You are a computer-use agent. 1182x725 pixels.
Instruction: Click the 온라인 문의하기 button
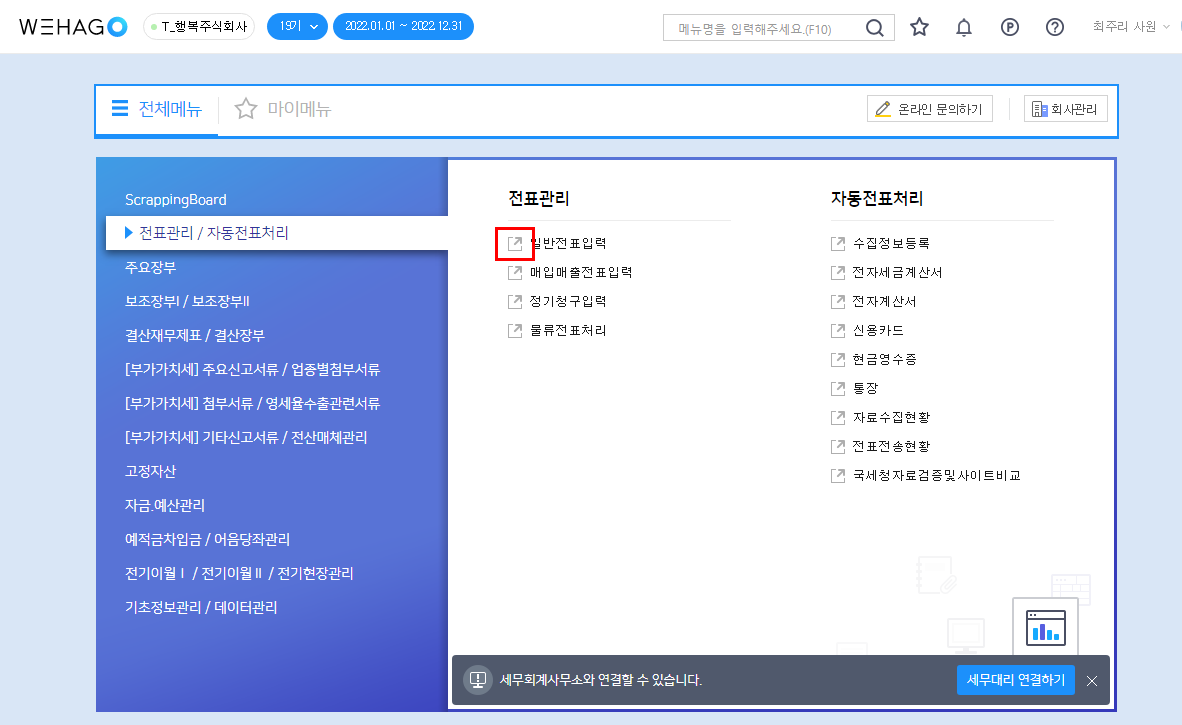pyautogui.click(x=929, y=109)
